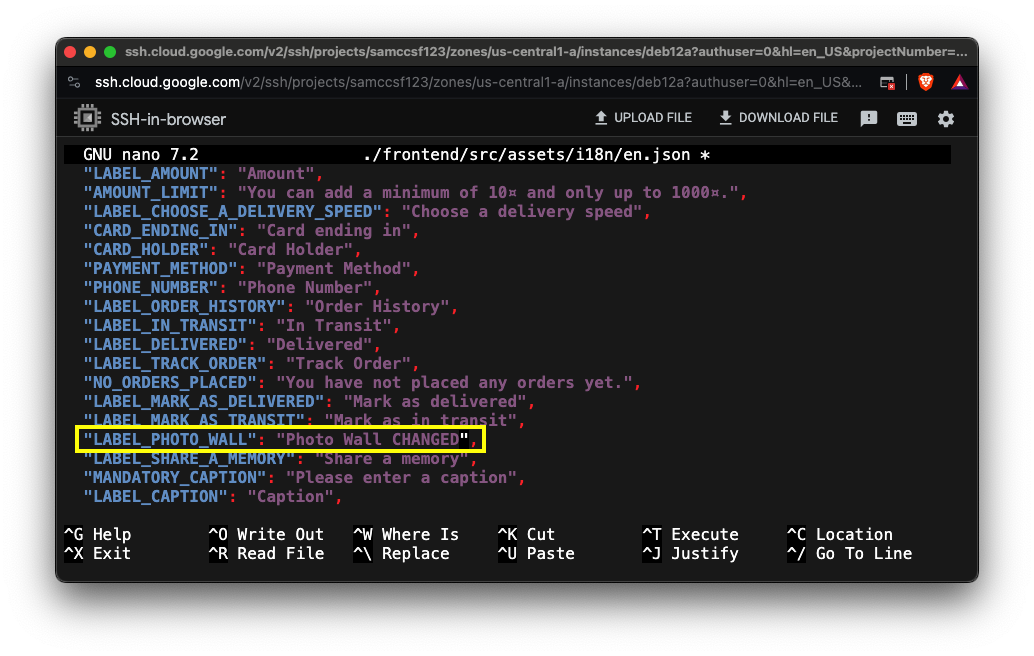Image resolution: width=1034 pixels, height=656 pixels.
Task: Click the "LABEL_PHOTO_WALL" key
Action: (169, 440)
